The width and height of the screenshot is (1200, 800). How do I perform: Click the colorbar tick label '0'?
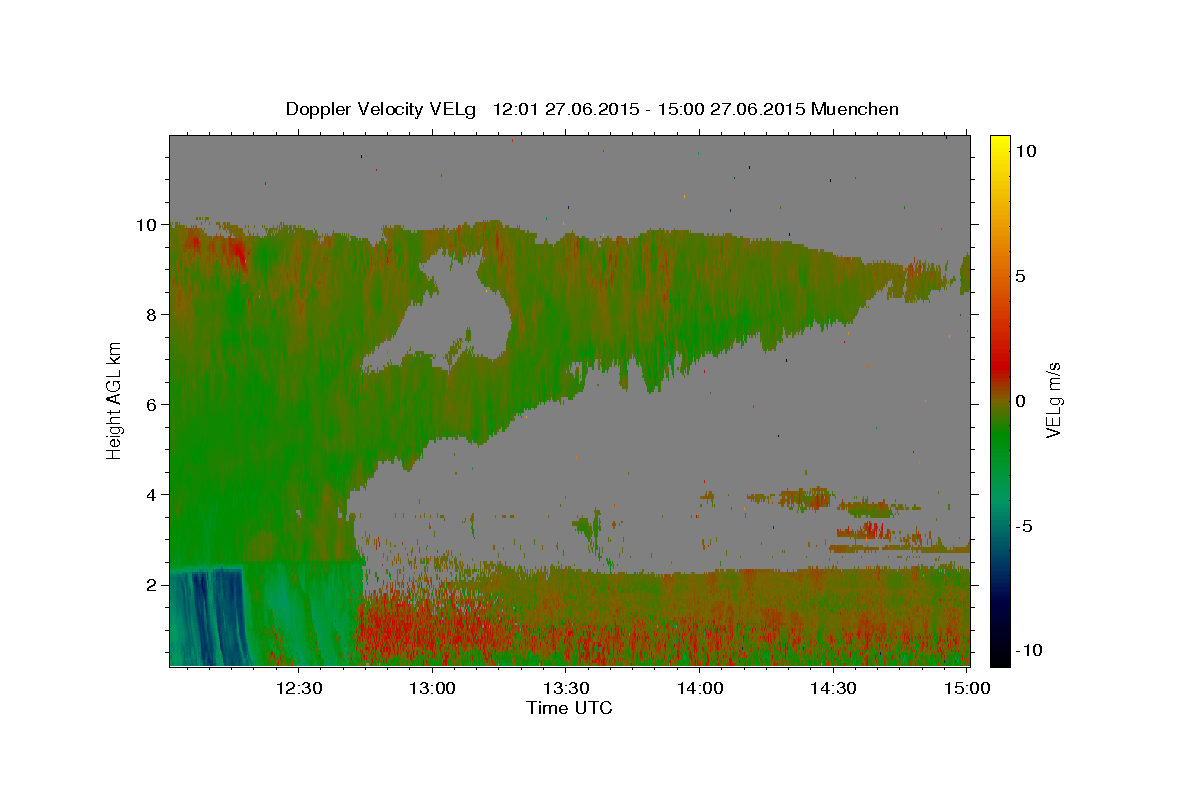(1019, 401)
